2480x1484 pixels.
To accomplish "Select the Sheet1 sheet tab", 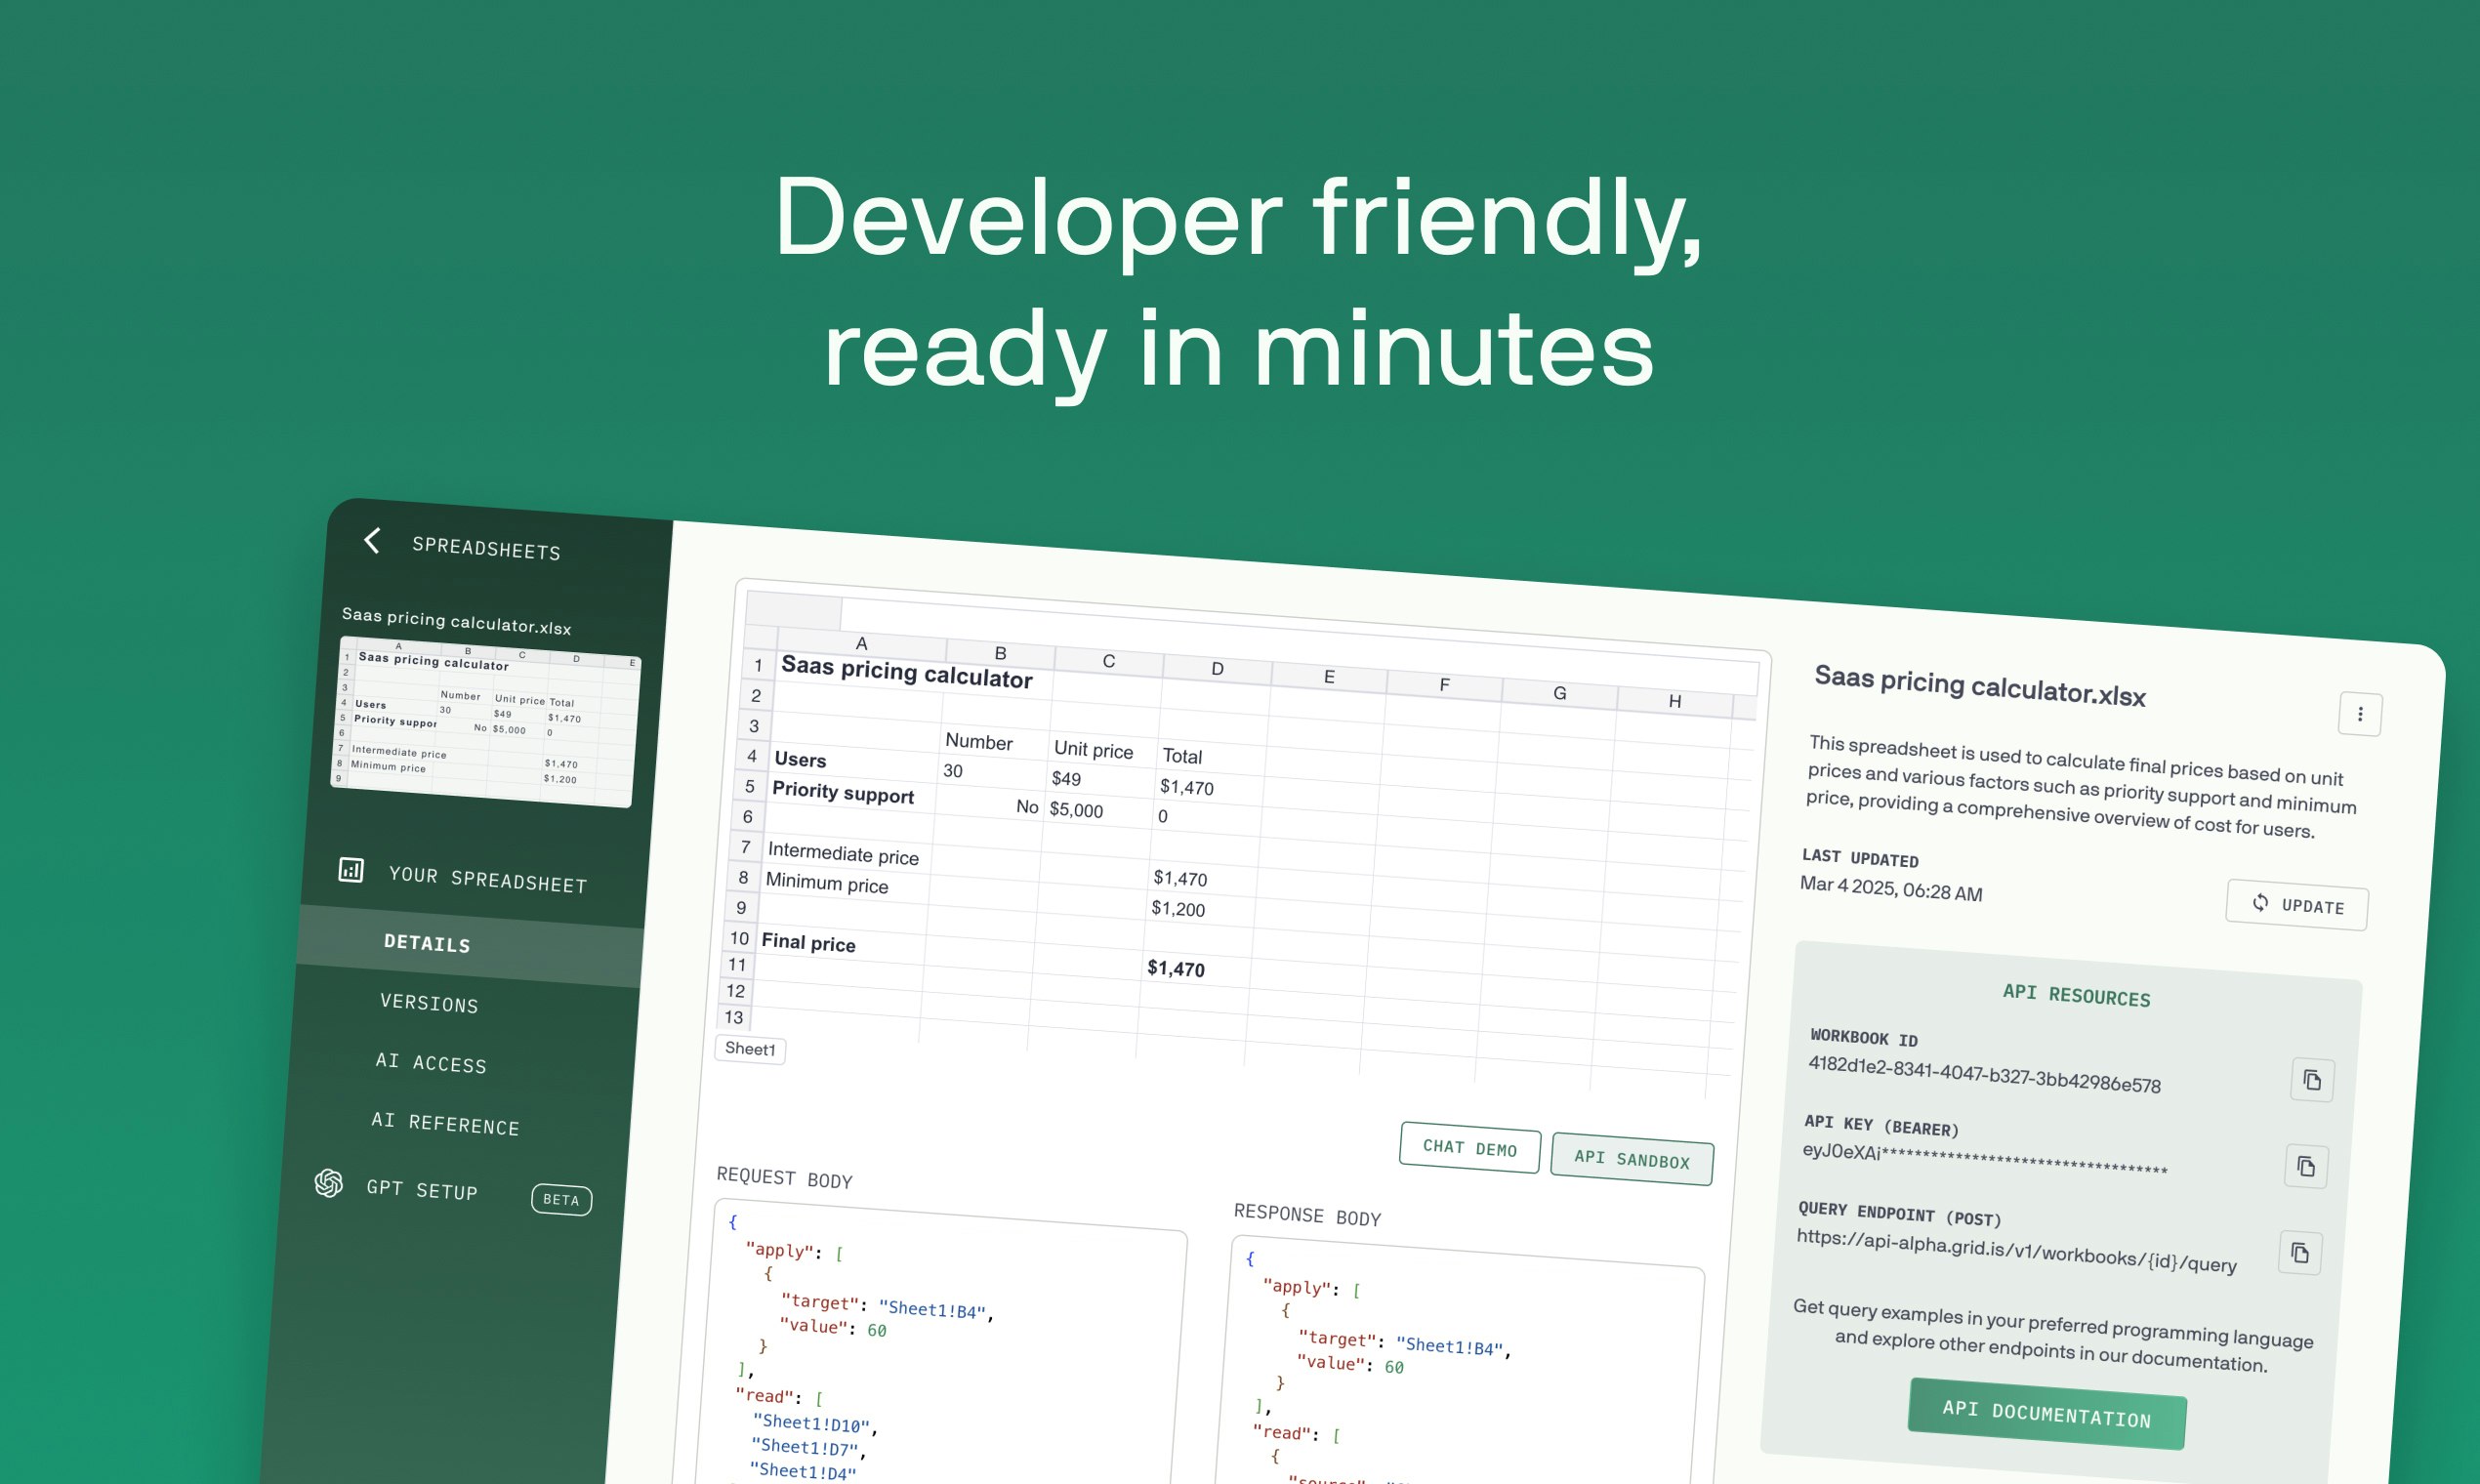I will 750,1049.
